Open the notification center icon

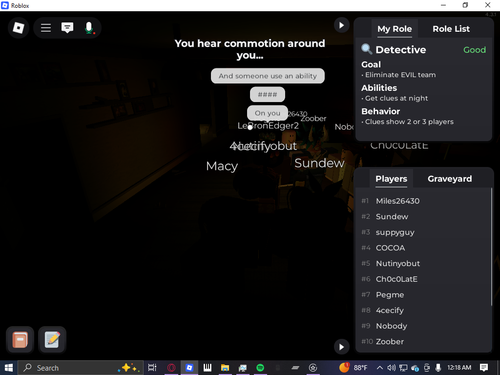[x=484, y=368]
